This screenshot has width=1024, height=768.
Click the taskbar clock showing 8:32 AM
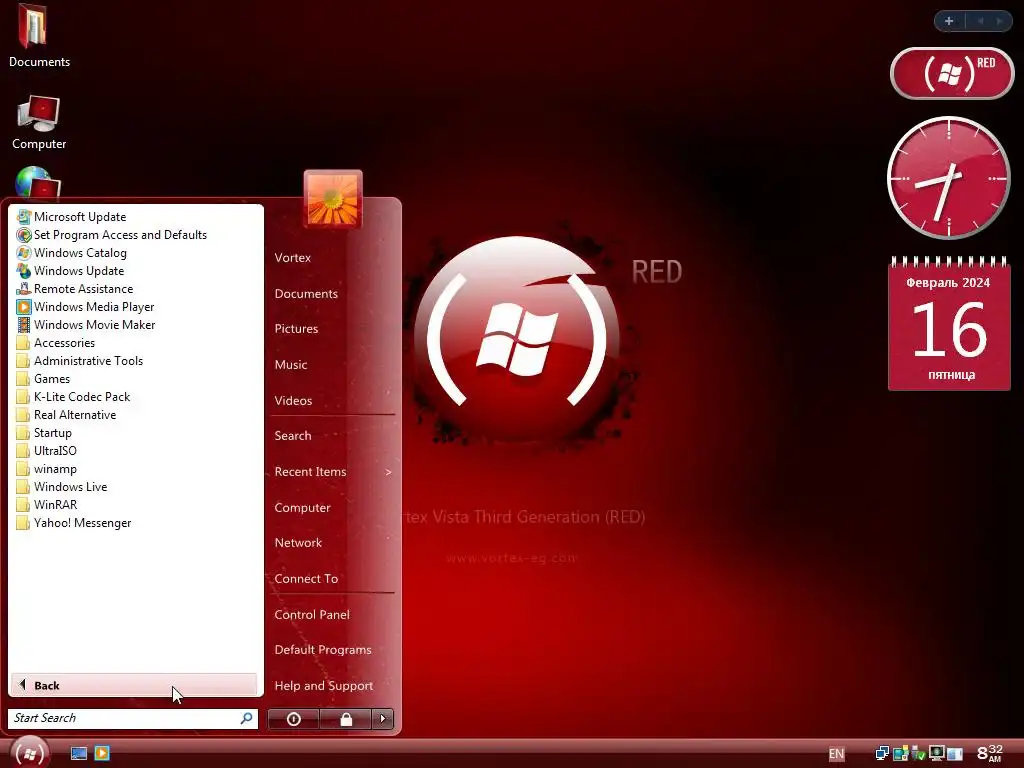[990, 753]
